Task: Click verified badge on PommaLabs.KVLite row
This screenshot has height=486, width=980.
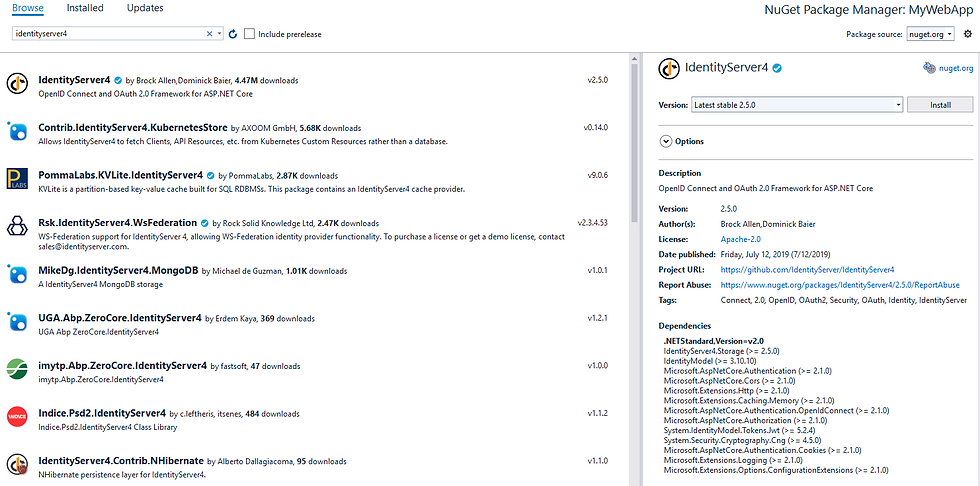Action: pos(211,176)
